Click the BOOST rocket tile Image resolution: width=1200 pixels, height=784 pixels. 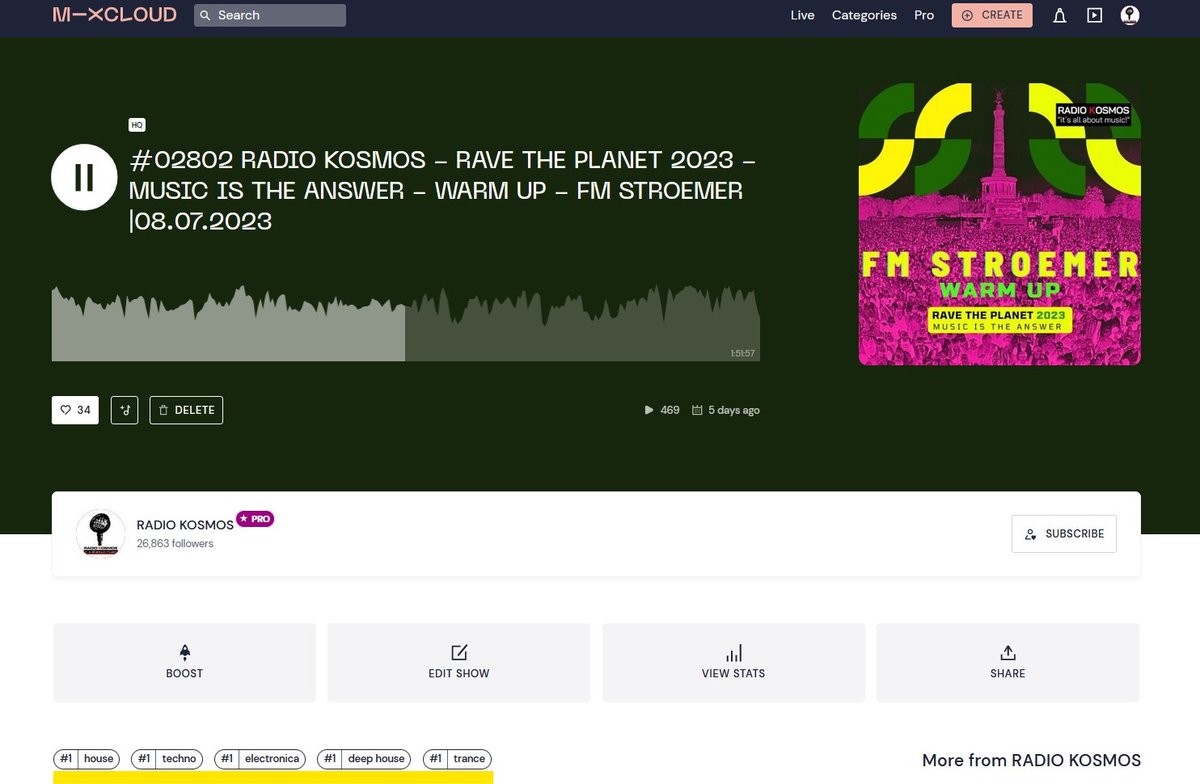click(184, 663)
